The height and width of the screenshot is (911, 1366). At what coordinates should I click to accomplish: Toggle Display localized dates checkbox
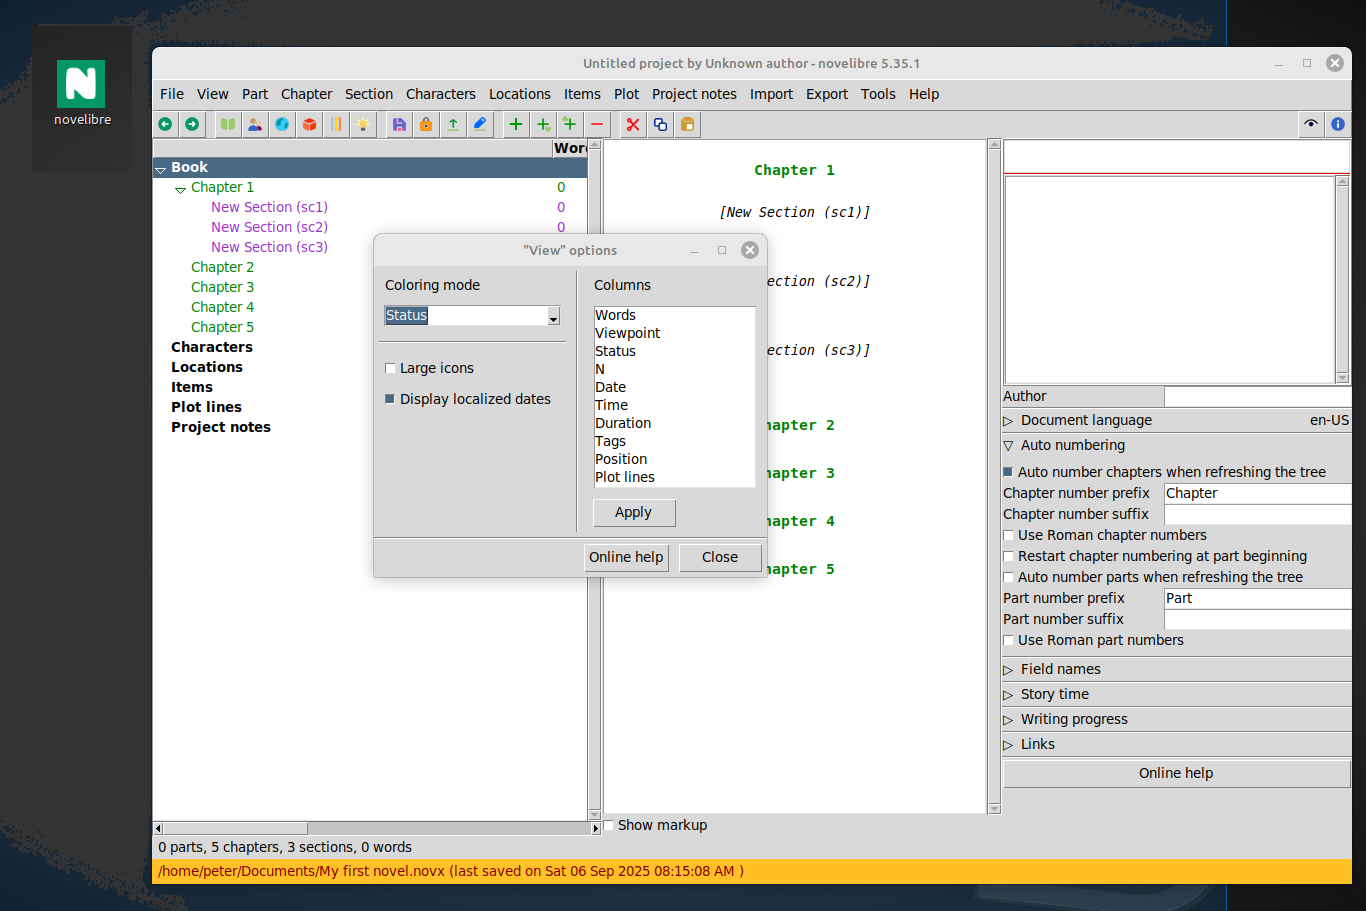(391, 399)
